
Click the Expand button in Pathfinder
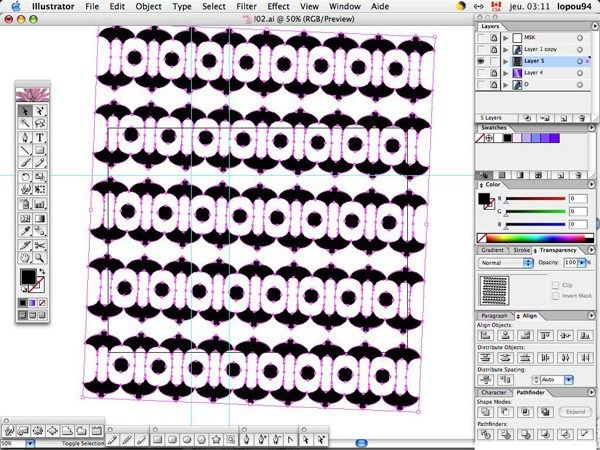576,412
